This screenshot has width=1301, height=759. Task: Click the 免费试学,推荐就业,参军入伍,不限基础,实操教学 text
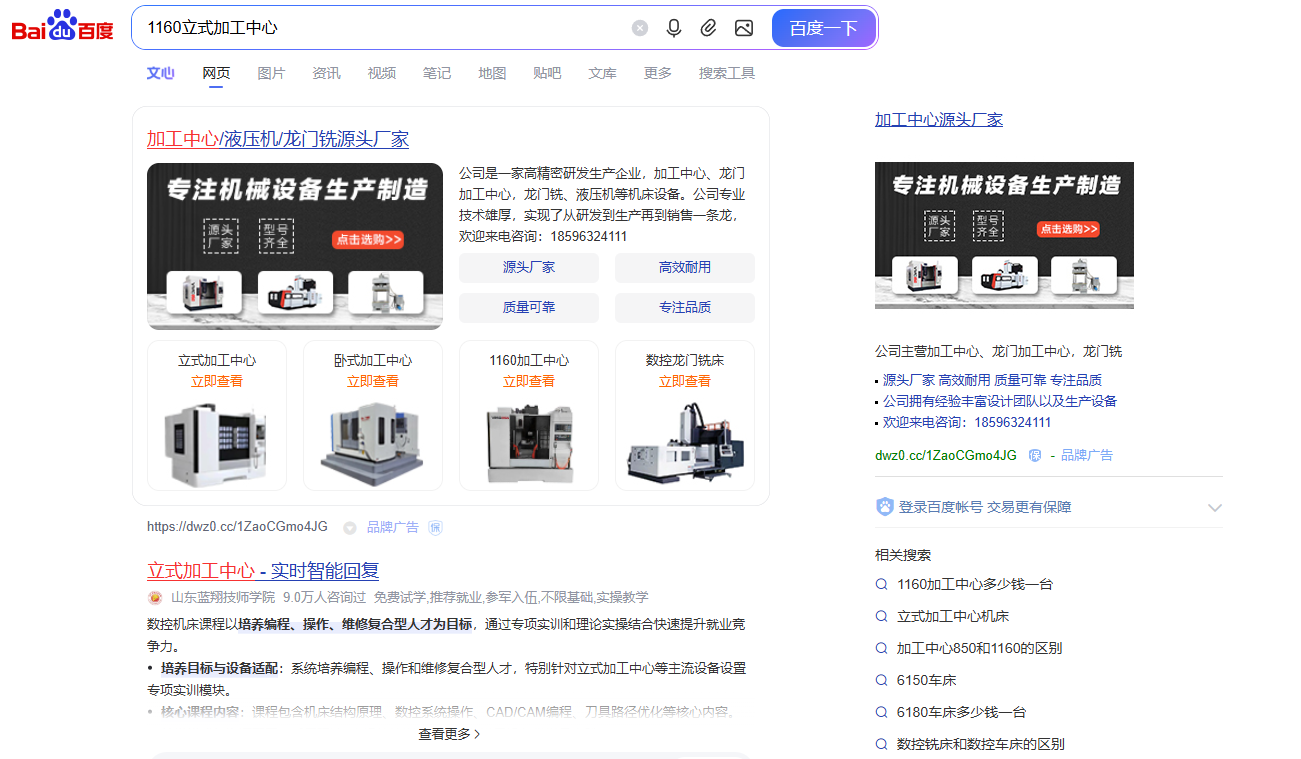pyautogui.click(x=511, y=597)
